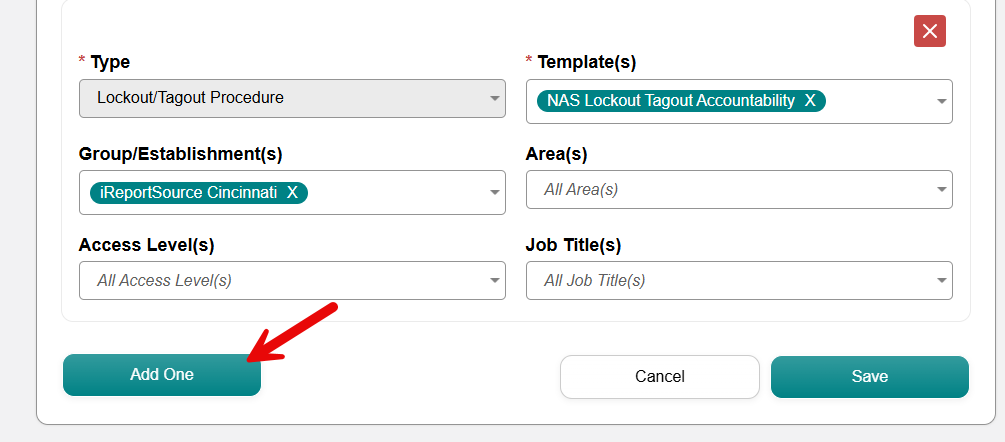Click the Cancel button
Image resolution: width=1005 pixels, height=442 pixels.
tap(660, 377)
